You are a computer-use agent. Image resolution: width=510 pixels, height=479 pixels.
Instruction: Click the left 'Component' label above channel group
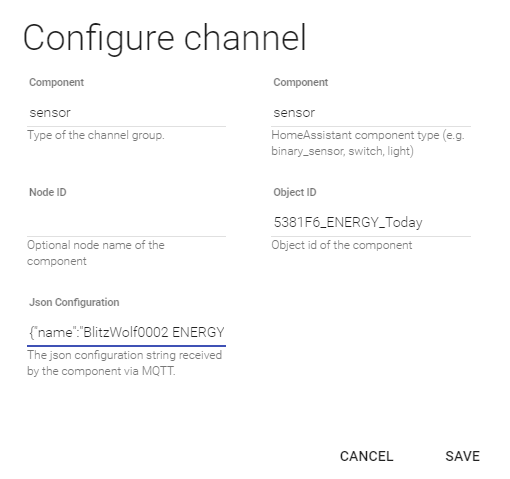pyautogui.click(x=56, y=82)
